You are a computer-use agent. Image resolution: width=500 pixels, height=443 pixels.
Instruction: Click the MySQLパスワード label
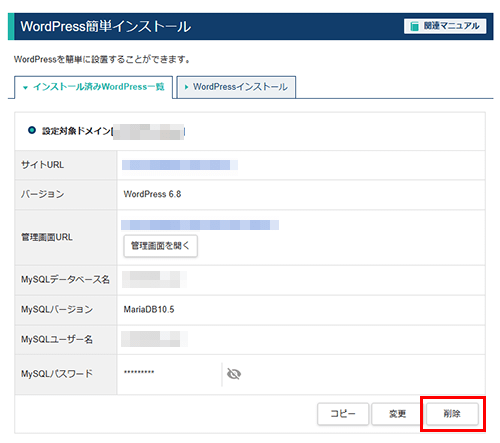point(57,374)
